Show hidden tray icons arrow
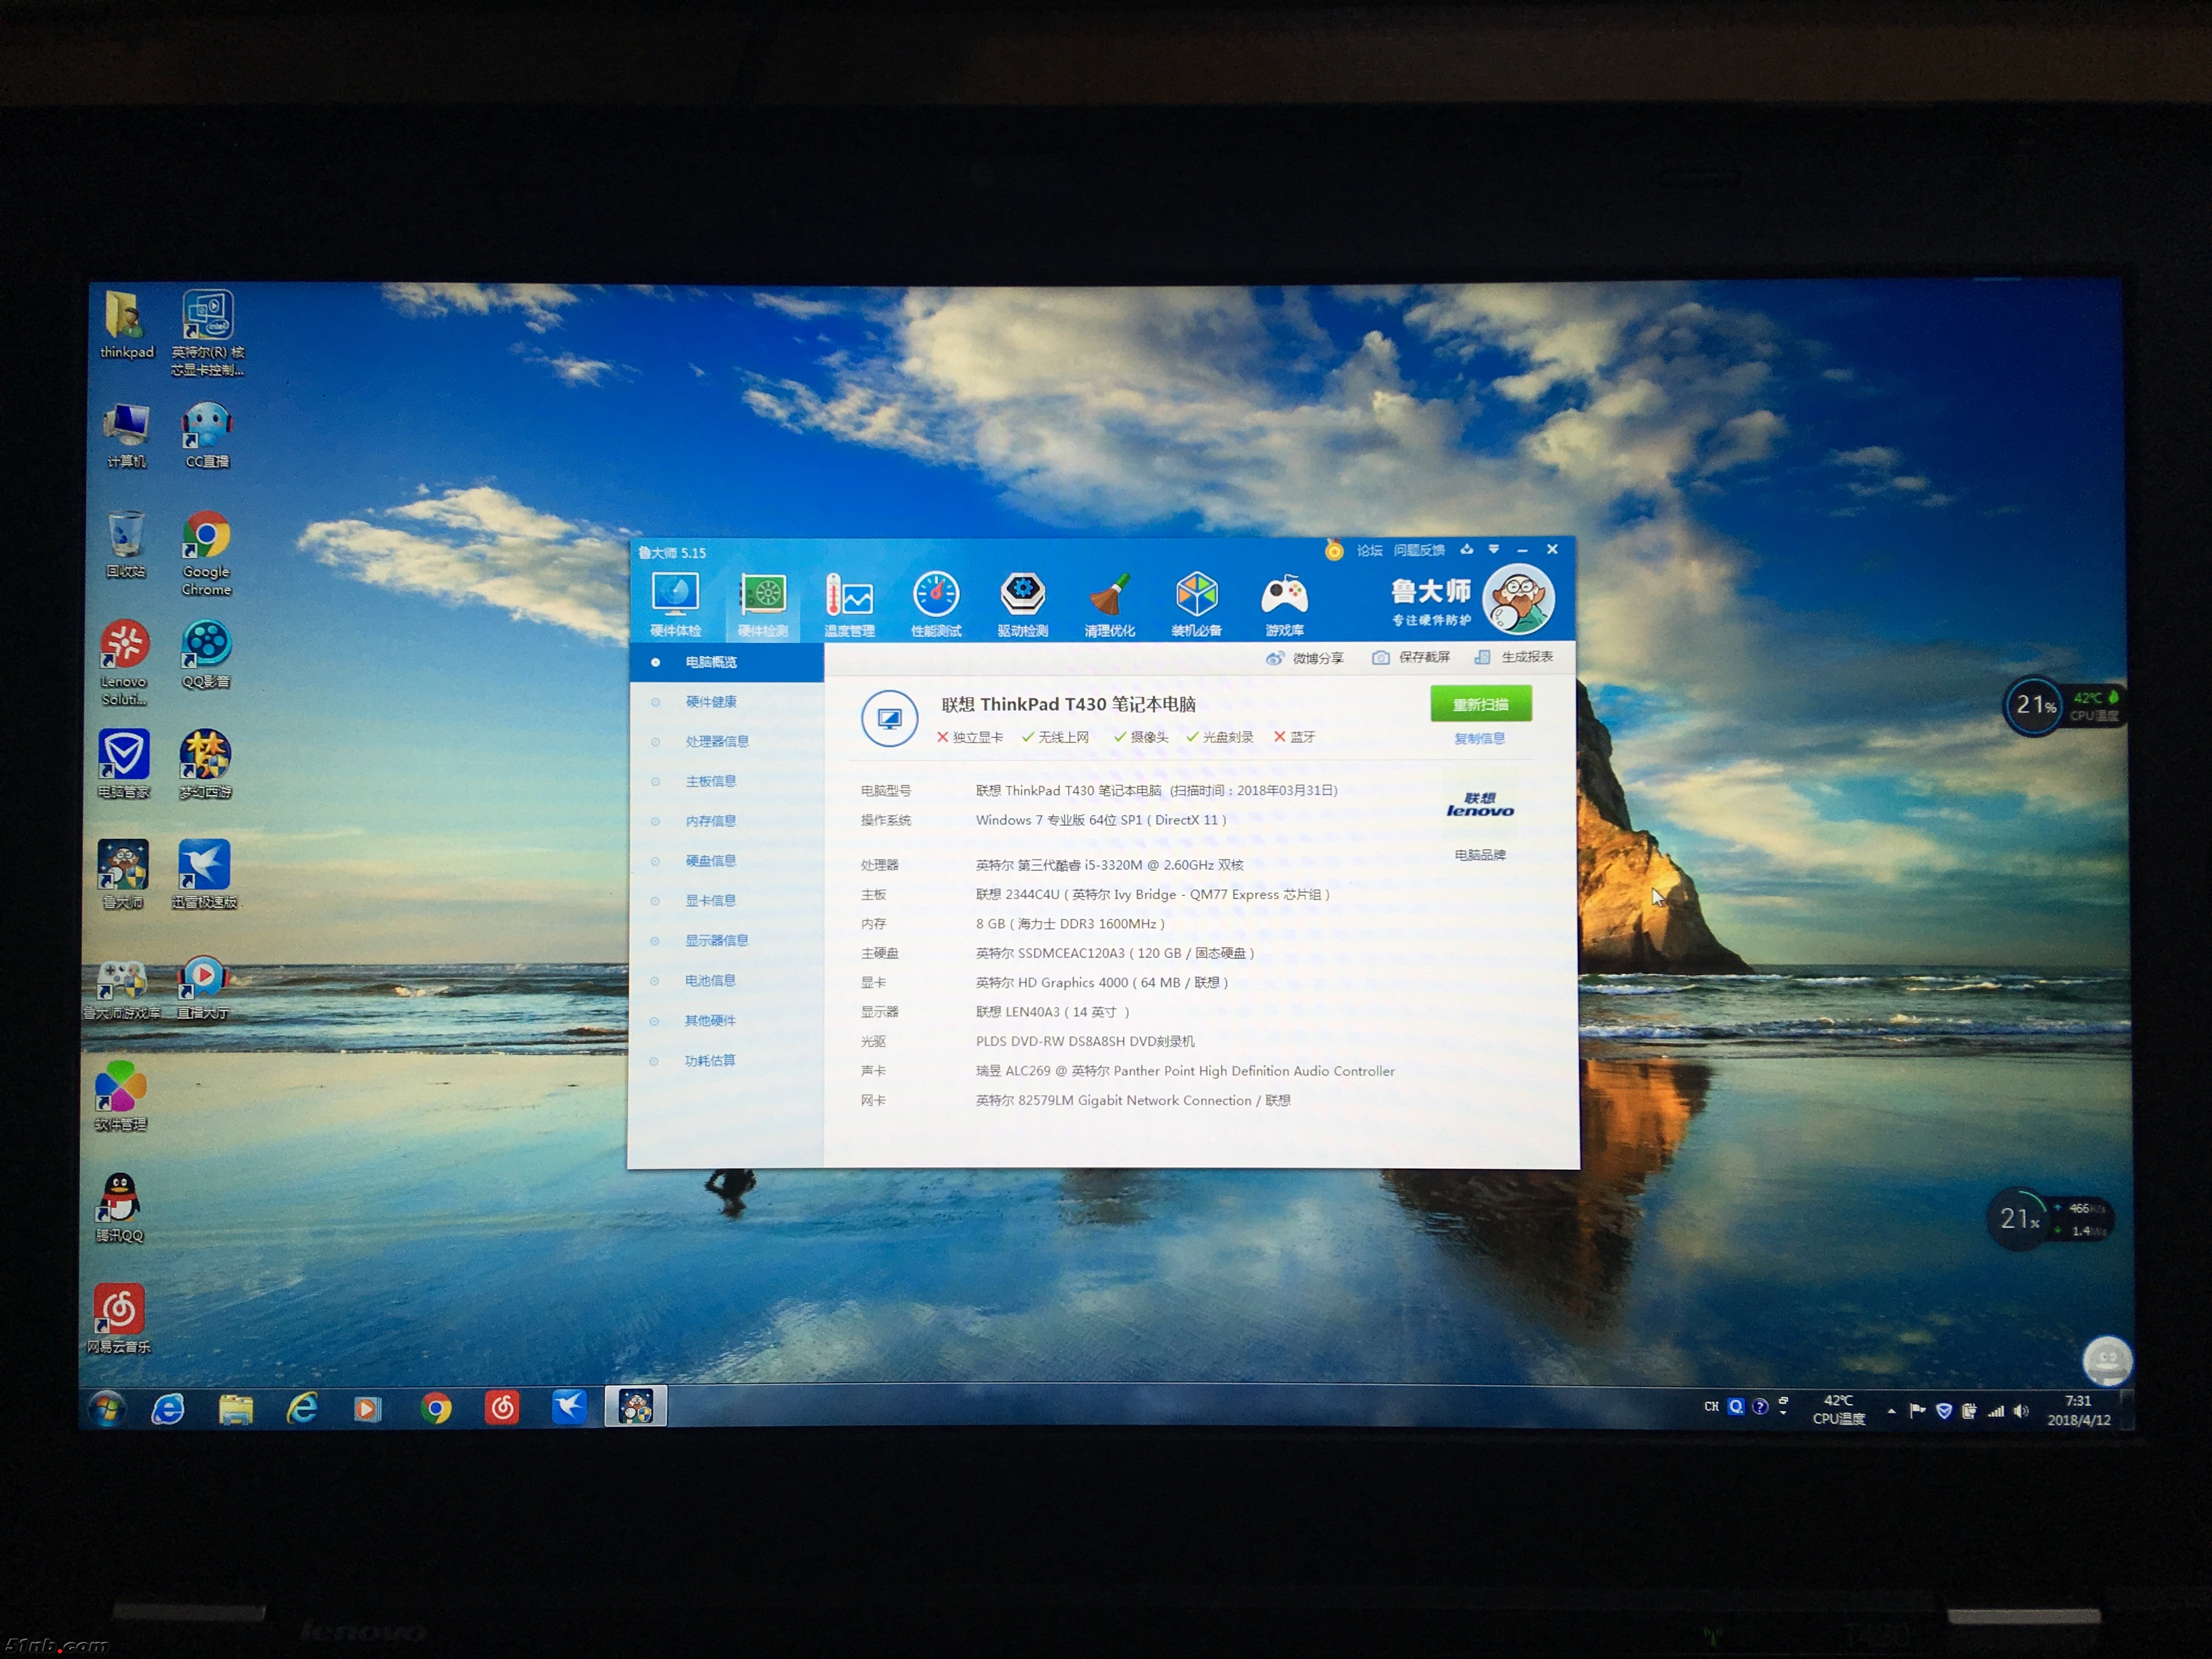 [x=1891, y=1411]
